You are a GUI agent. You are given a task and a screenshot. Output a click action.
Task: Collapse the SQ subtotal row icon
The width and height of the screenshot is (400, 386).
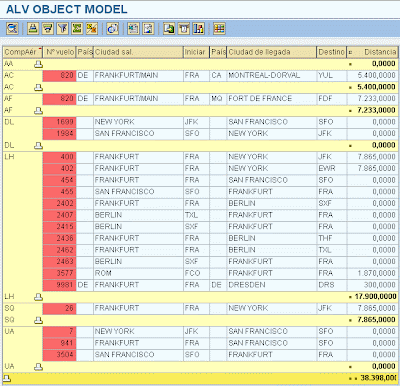[x=38, y=320]
